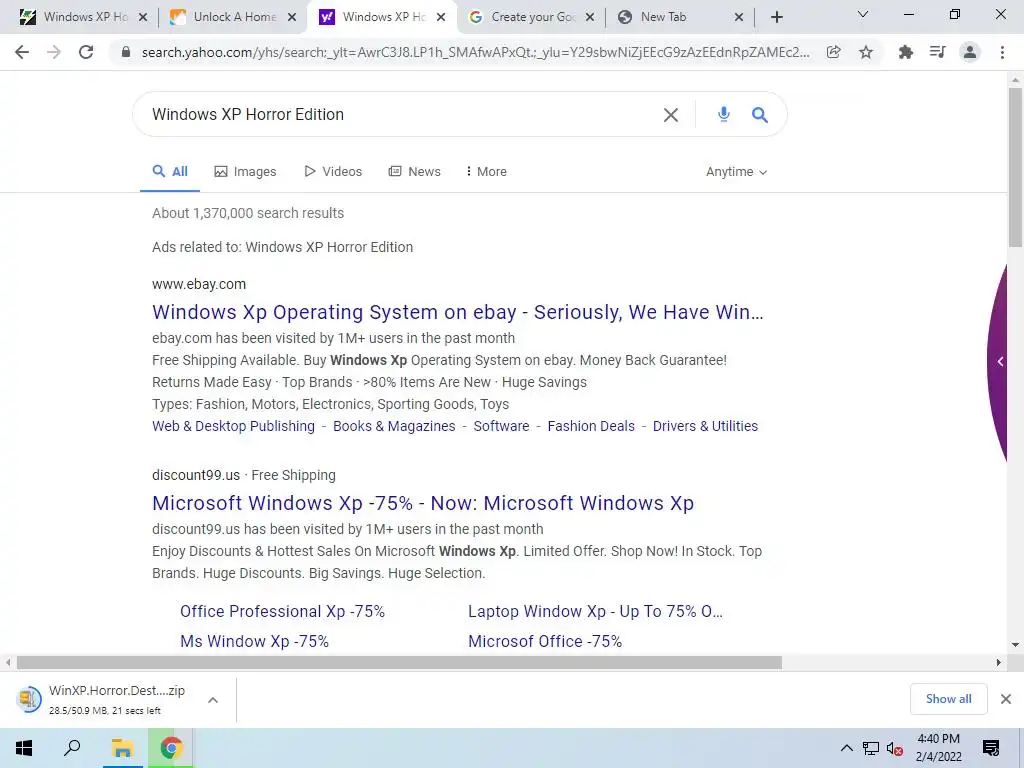Open Drivers & Utilities link
Image resolution: width=1024 pixels, height=768 pixels.
click(705, 426)
